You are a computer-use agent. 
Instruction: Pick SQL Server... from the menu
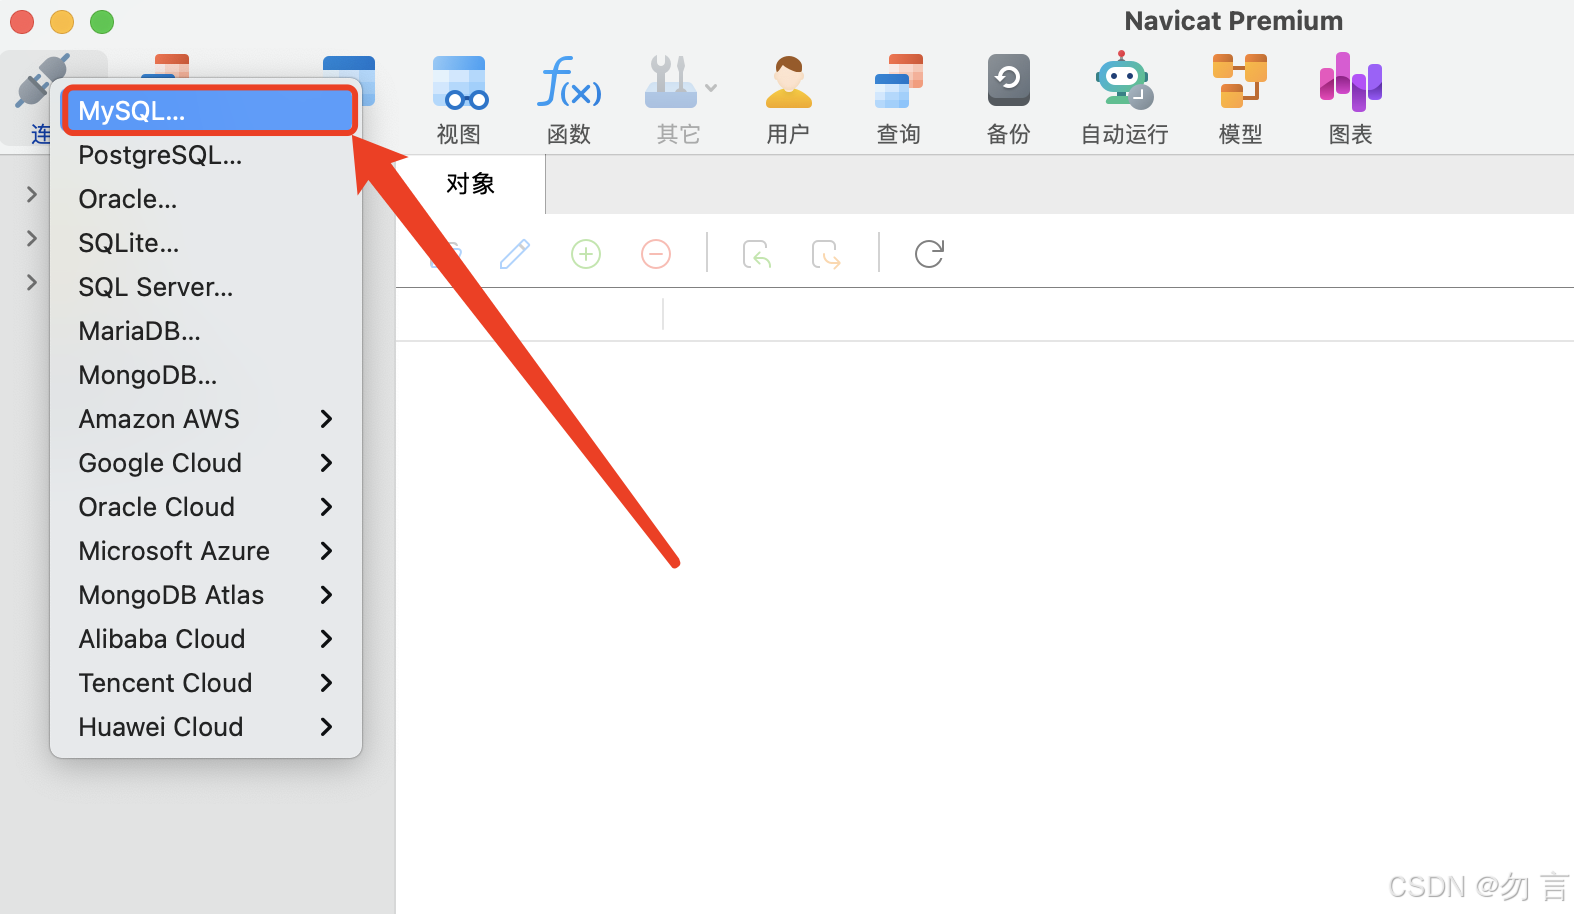(206, 287)
